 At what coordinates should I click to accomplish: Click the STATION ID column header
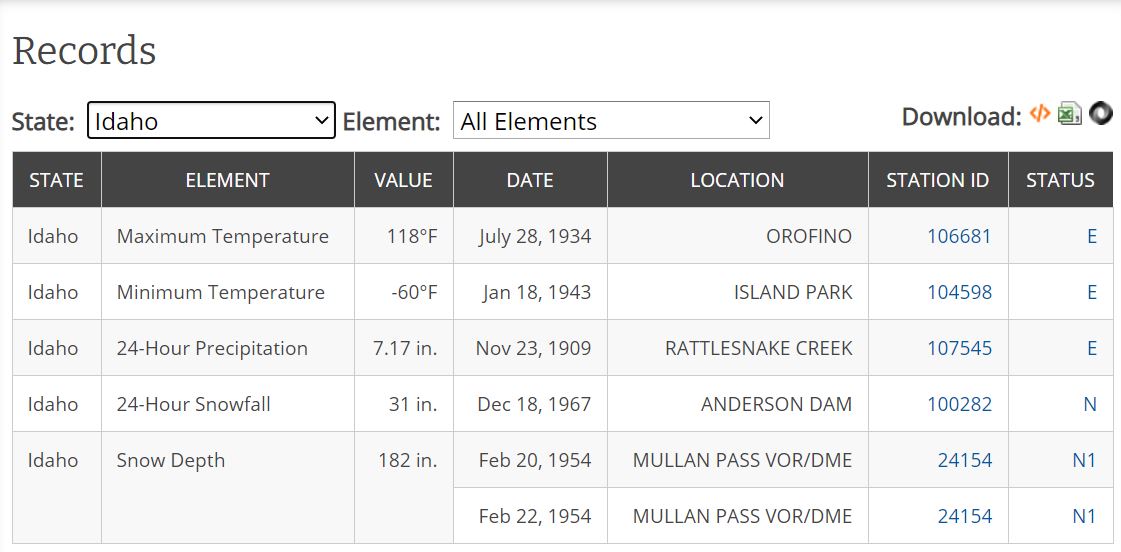point(937,181)
